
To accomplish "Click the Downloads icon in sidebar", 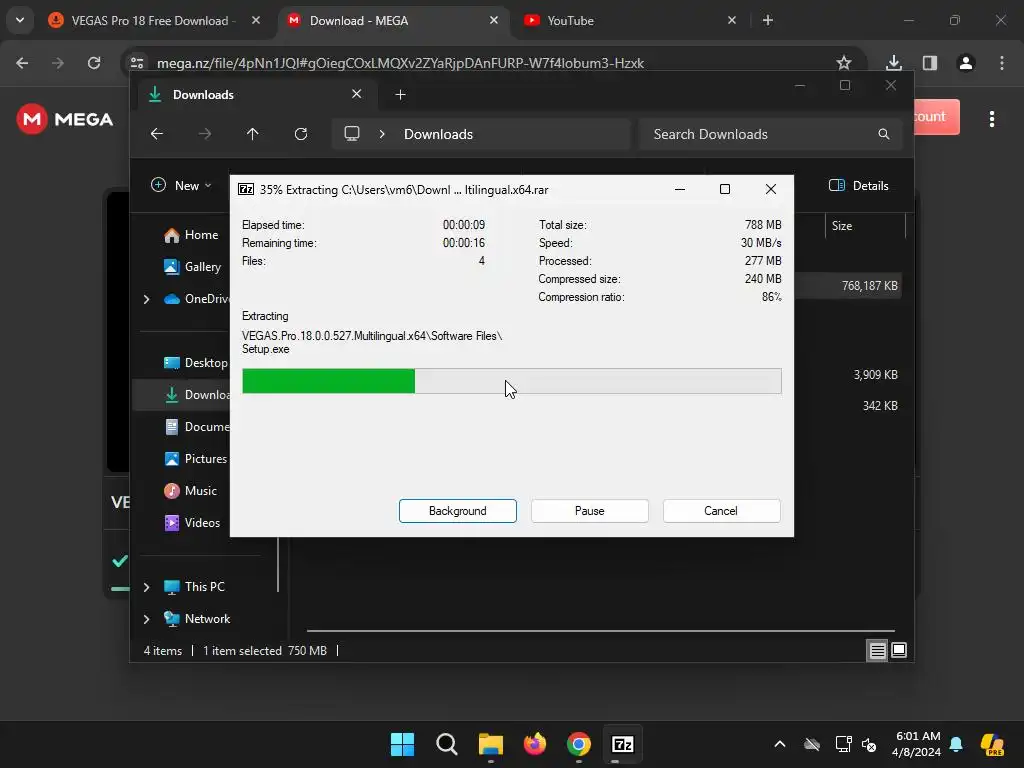I will 171,395.
